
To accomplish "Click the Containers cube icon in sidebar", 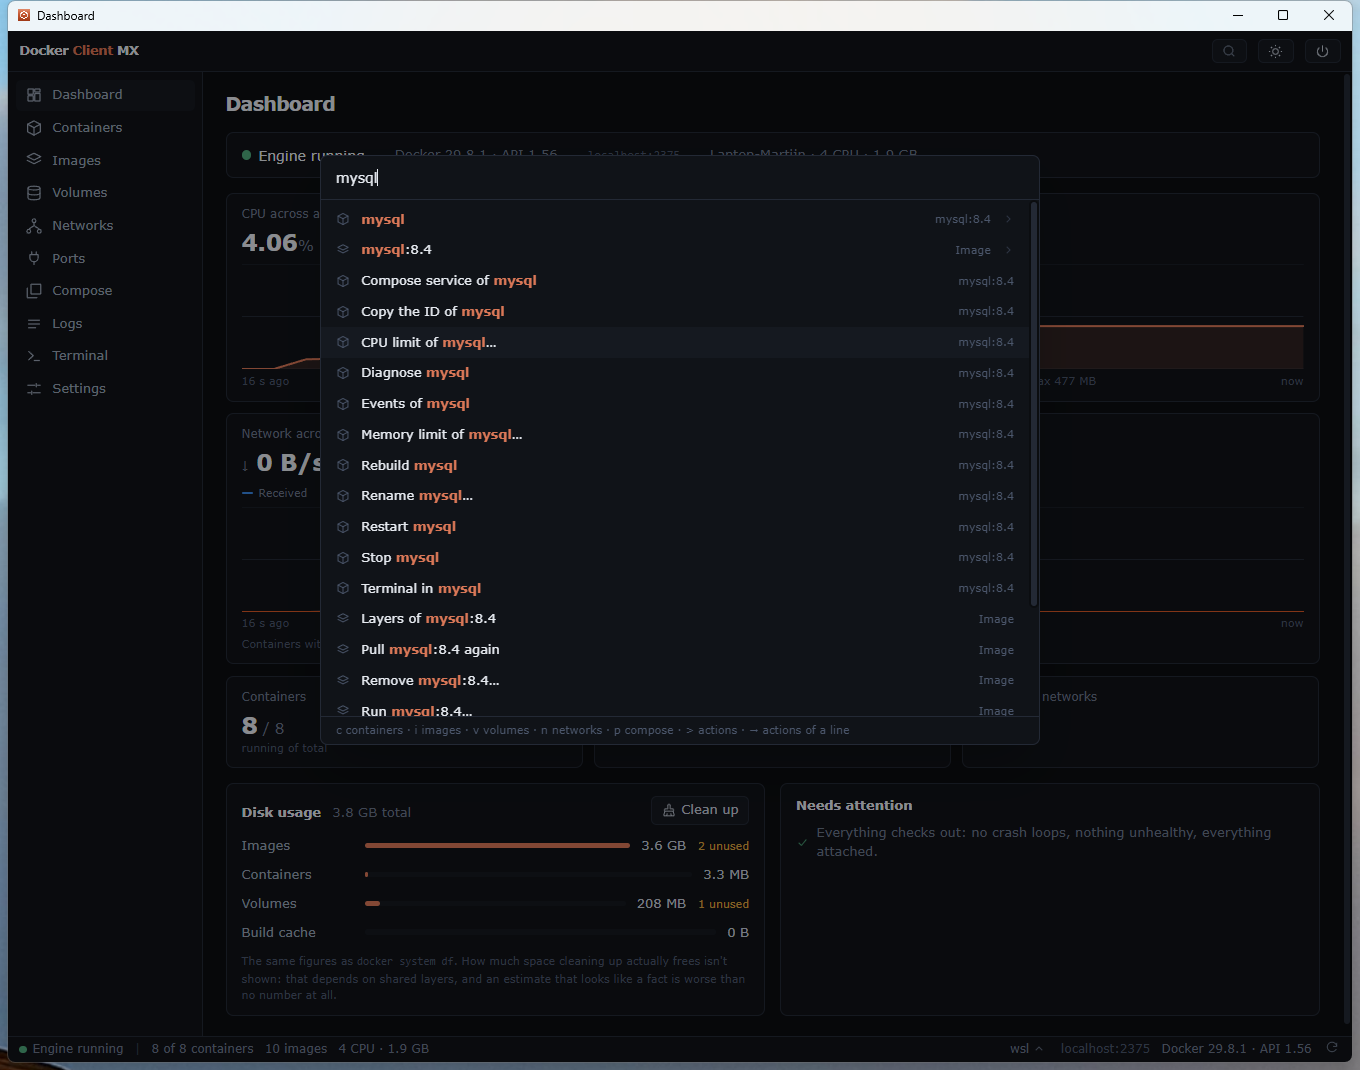I will pos(34,128).
